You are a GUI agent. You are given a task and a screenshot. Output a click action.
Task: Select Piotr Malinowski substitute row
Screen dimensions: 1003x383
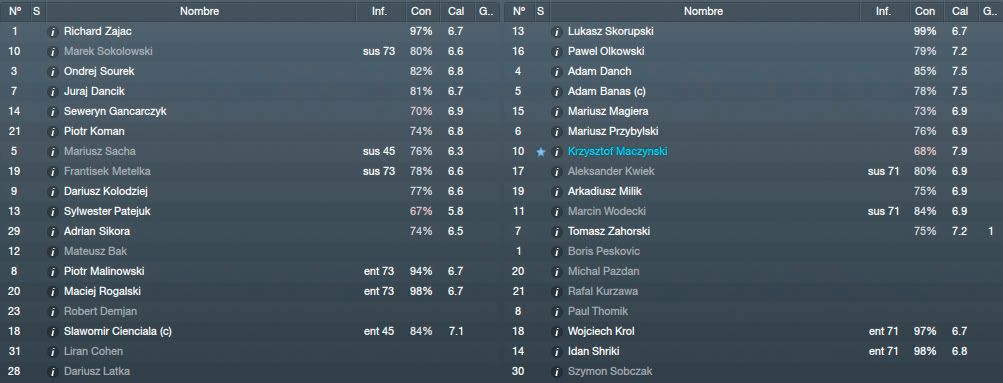coord(251,272)
